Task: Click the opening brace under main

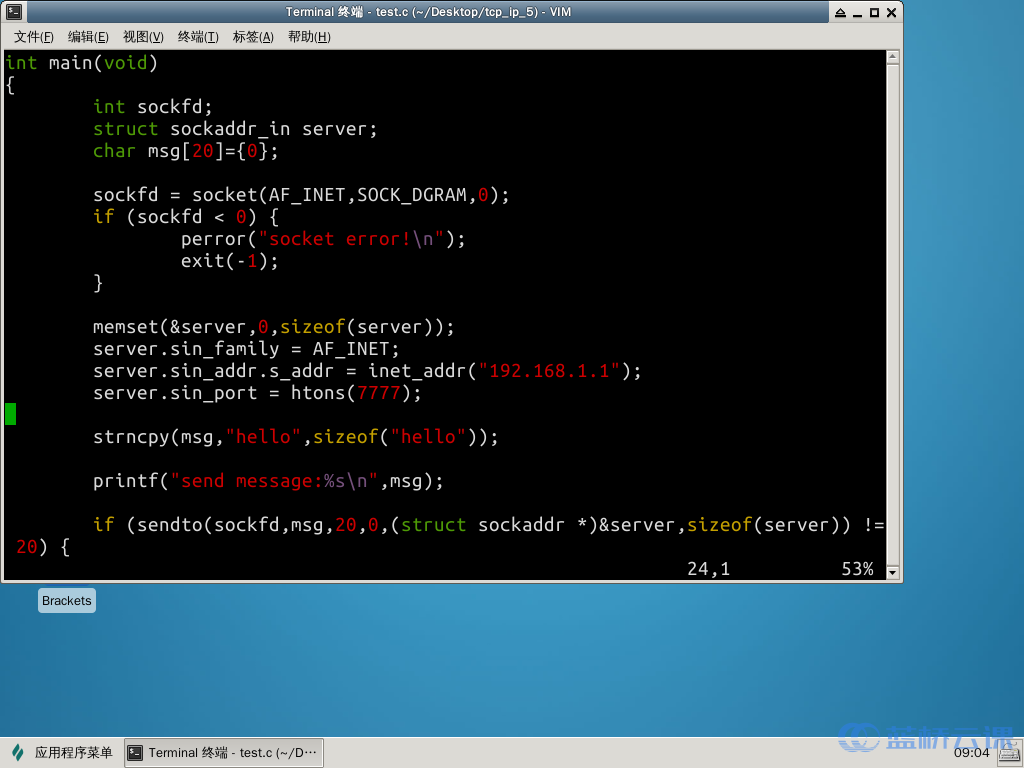Action: click(x=10, y=85)
